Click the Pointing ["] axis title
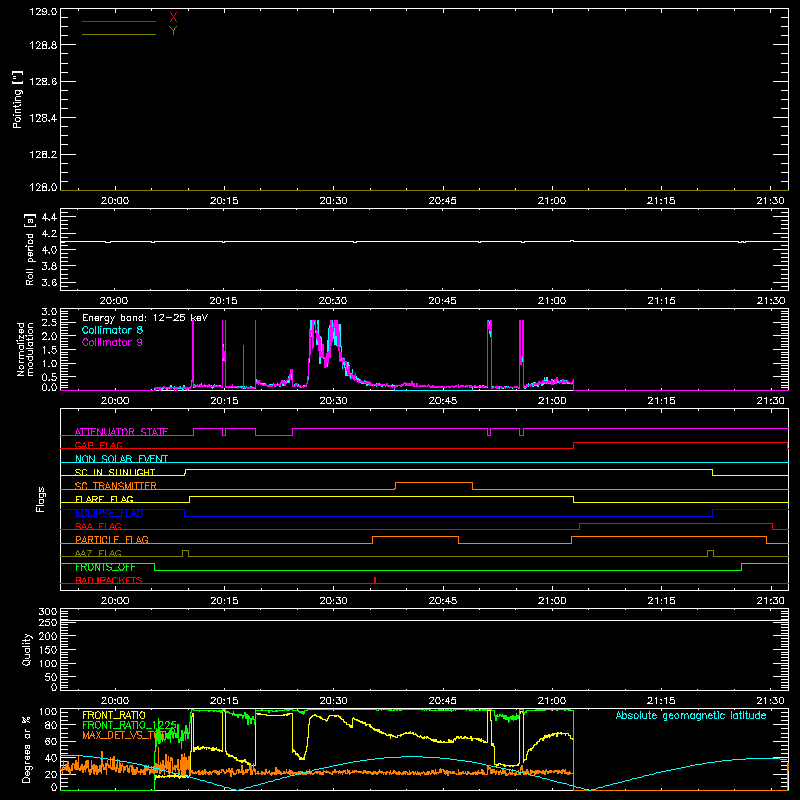 (18, 99)
